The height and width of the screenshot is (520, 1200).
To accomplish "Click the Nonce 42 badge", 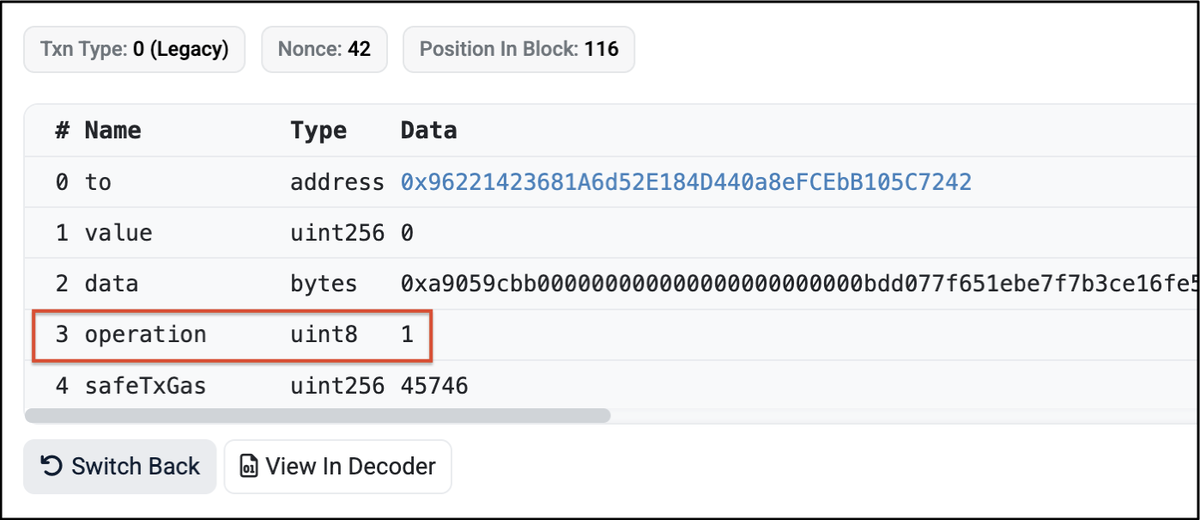I will coord(326,49).
